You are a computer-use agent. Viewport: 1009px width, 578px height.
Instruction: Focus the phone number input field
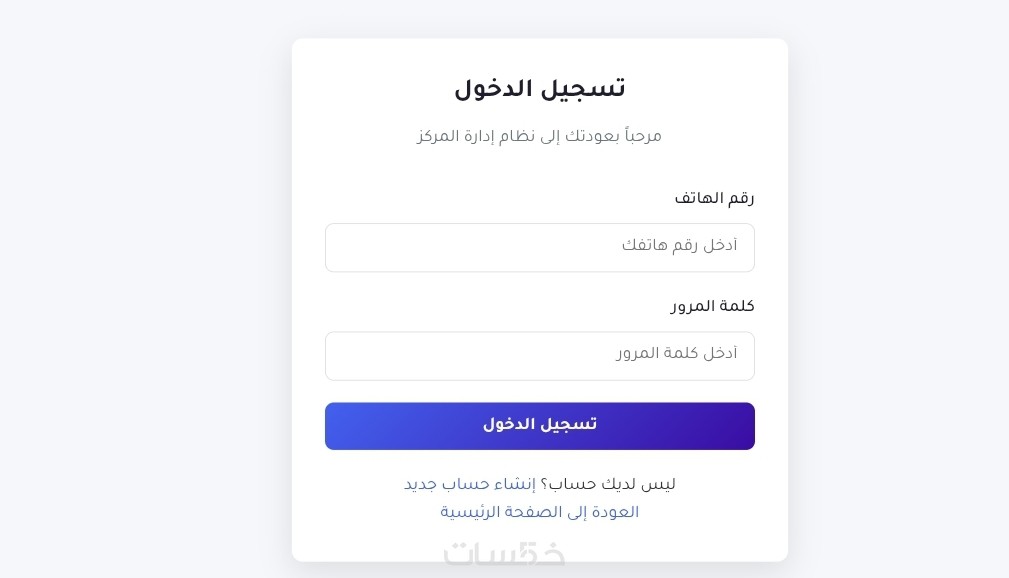click(539, 247)
